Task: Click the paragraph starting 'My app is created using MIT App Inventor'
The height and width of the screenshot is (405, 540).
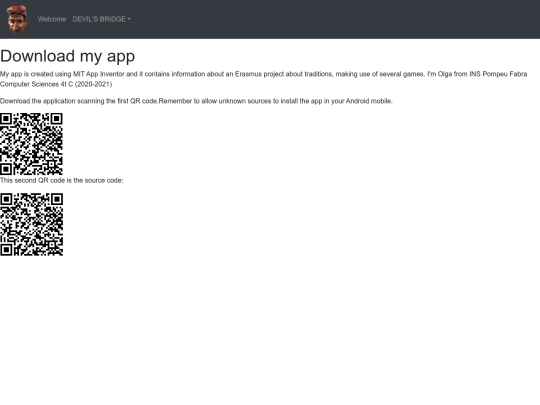Action: (263, 79)
